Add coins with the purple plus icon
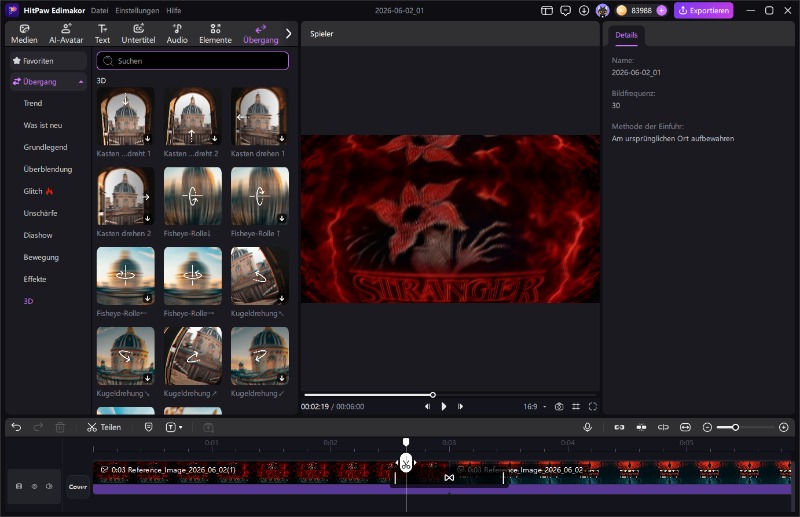 pos(662,10)
